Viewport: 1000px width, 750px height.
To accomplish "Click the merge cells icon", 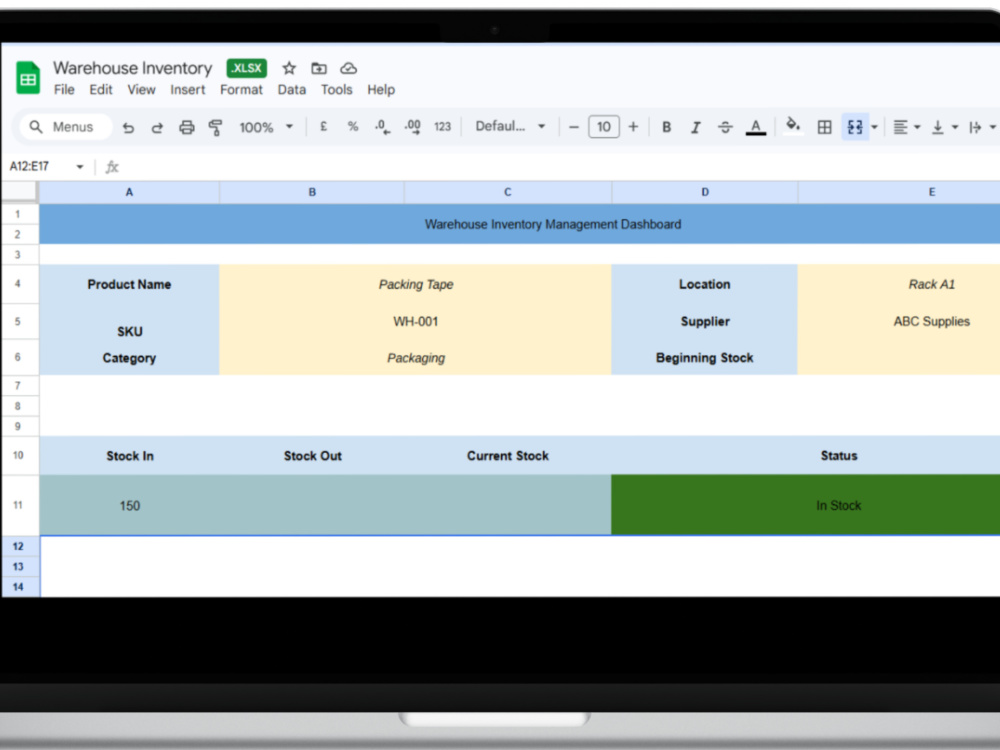I will tap(855, 127).
